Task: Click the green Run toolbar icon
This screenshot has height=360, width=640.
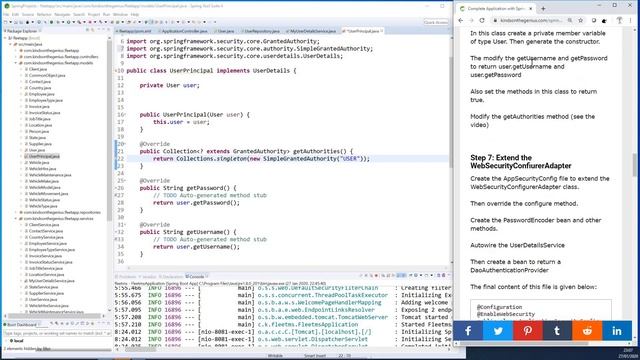Action: coord(69,22)
